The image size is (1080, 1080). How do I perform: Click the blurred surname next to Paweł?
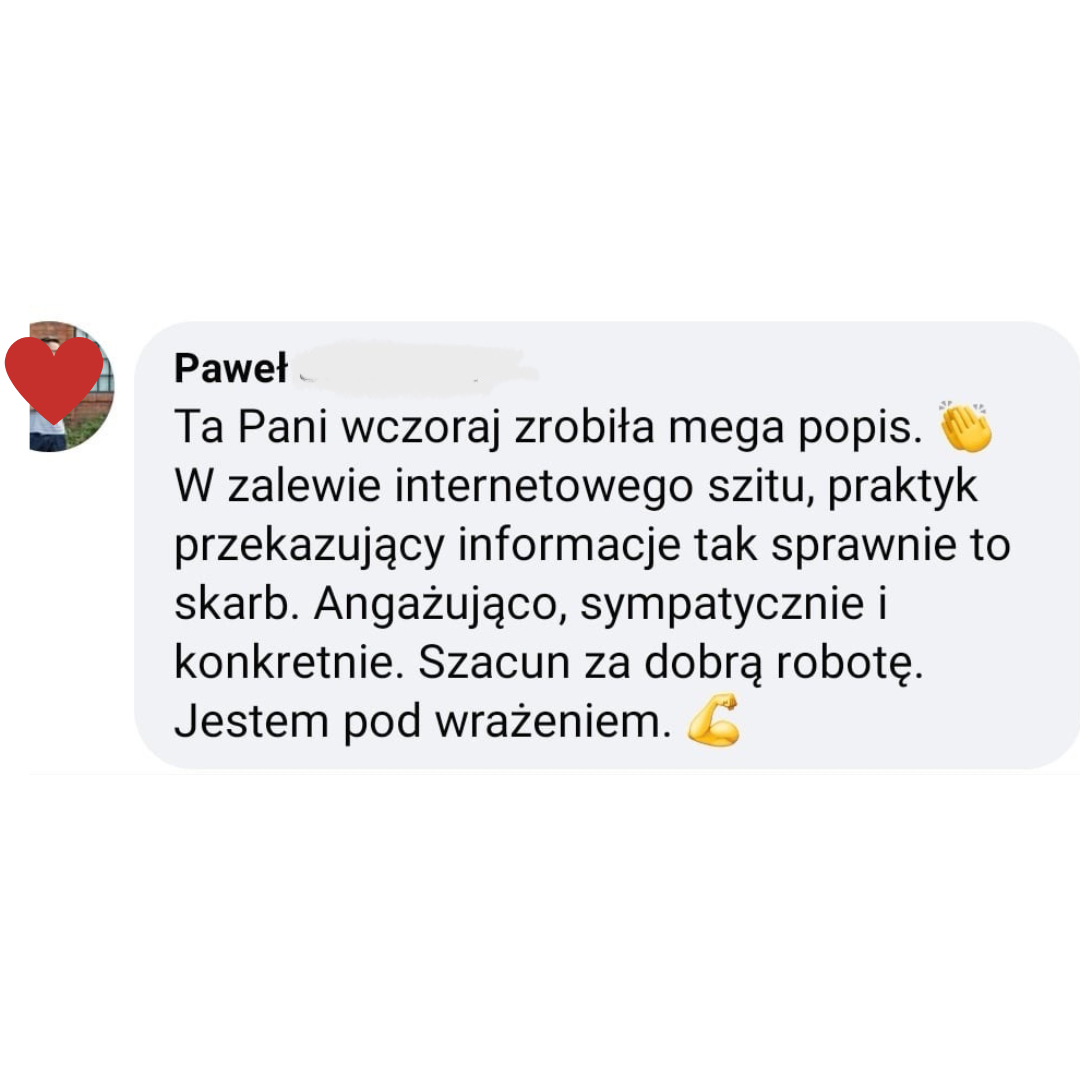click(x=415, y=368)
